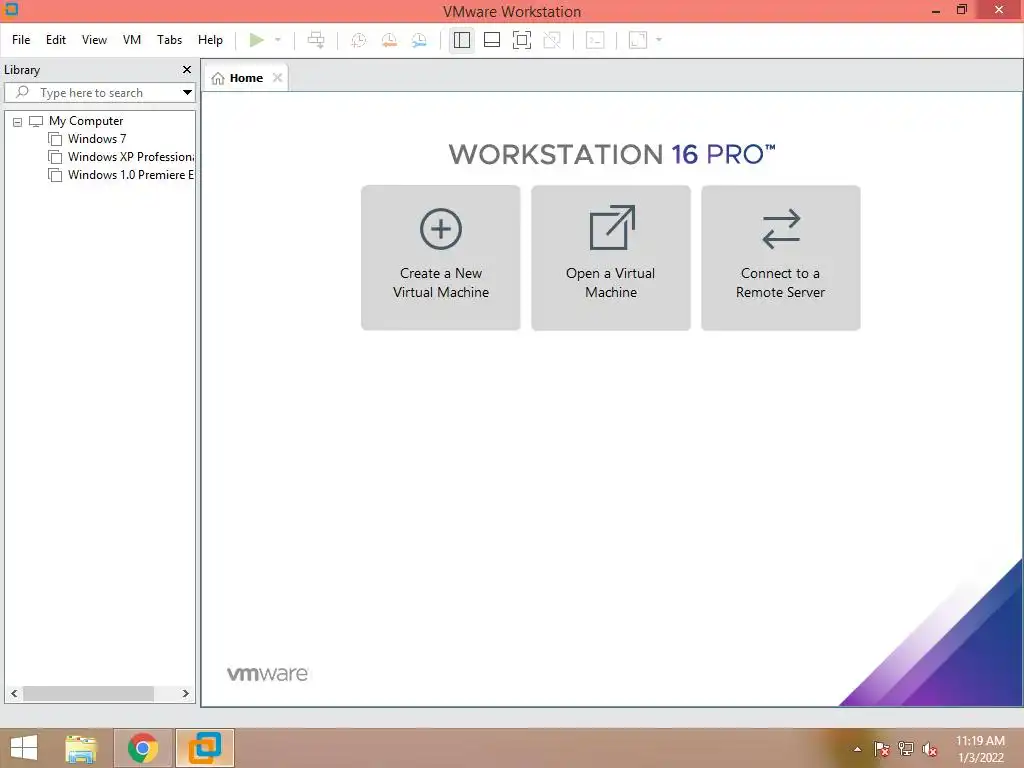Open the Edit menu
The height and width of the screenshot is (768, 1024).
click(56, 40)
